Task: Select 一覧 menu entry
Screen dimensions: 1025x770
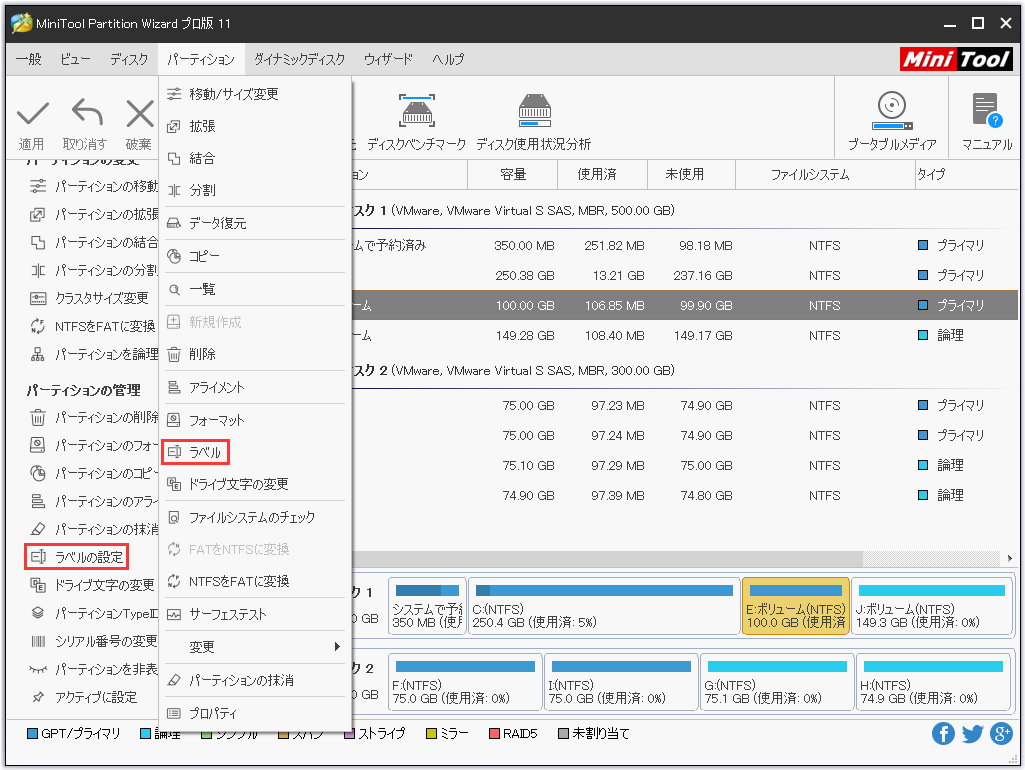Action: (x=255, y=289)
